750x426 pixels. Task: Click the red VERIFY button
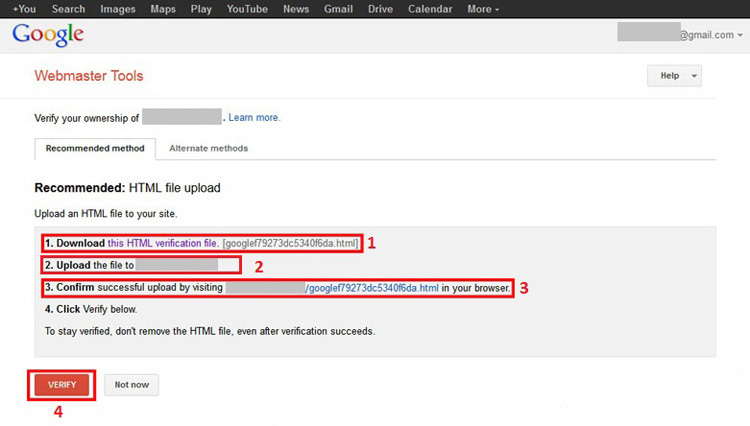62,385
